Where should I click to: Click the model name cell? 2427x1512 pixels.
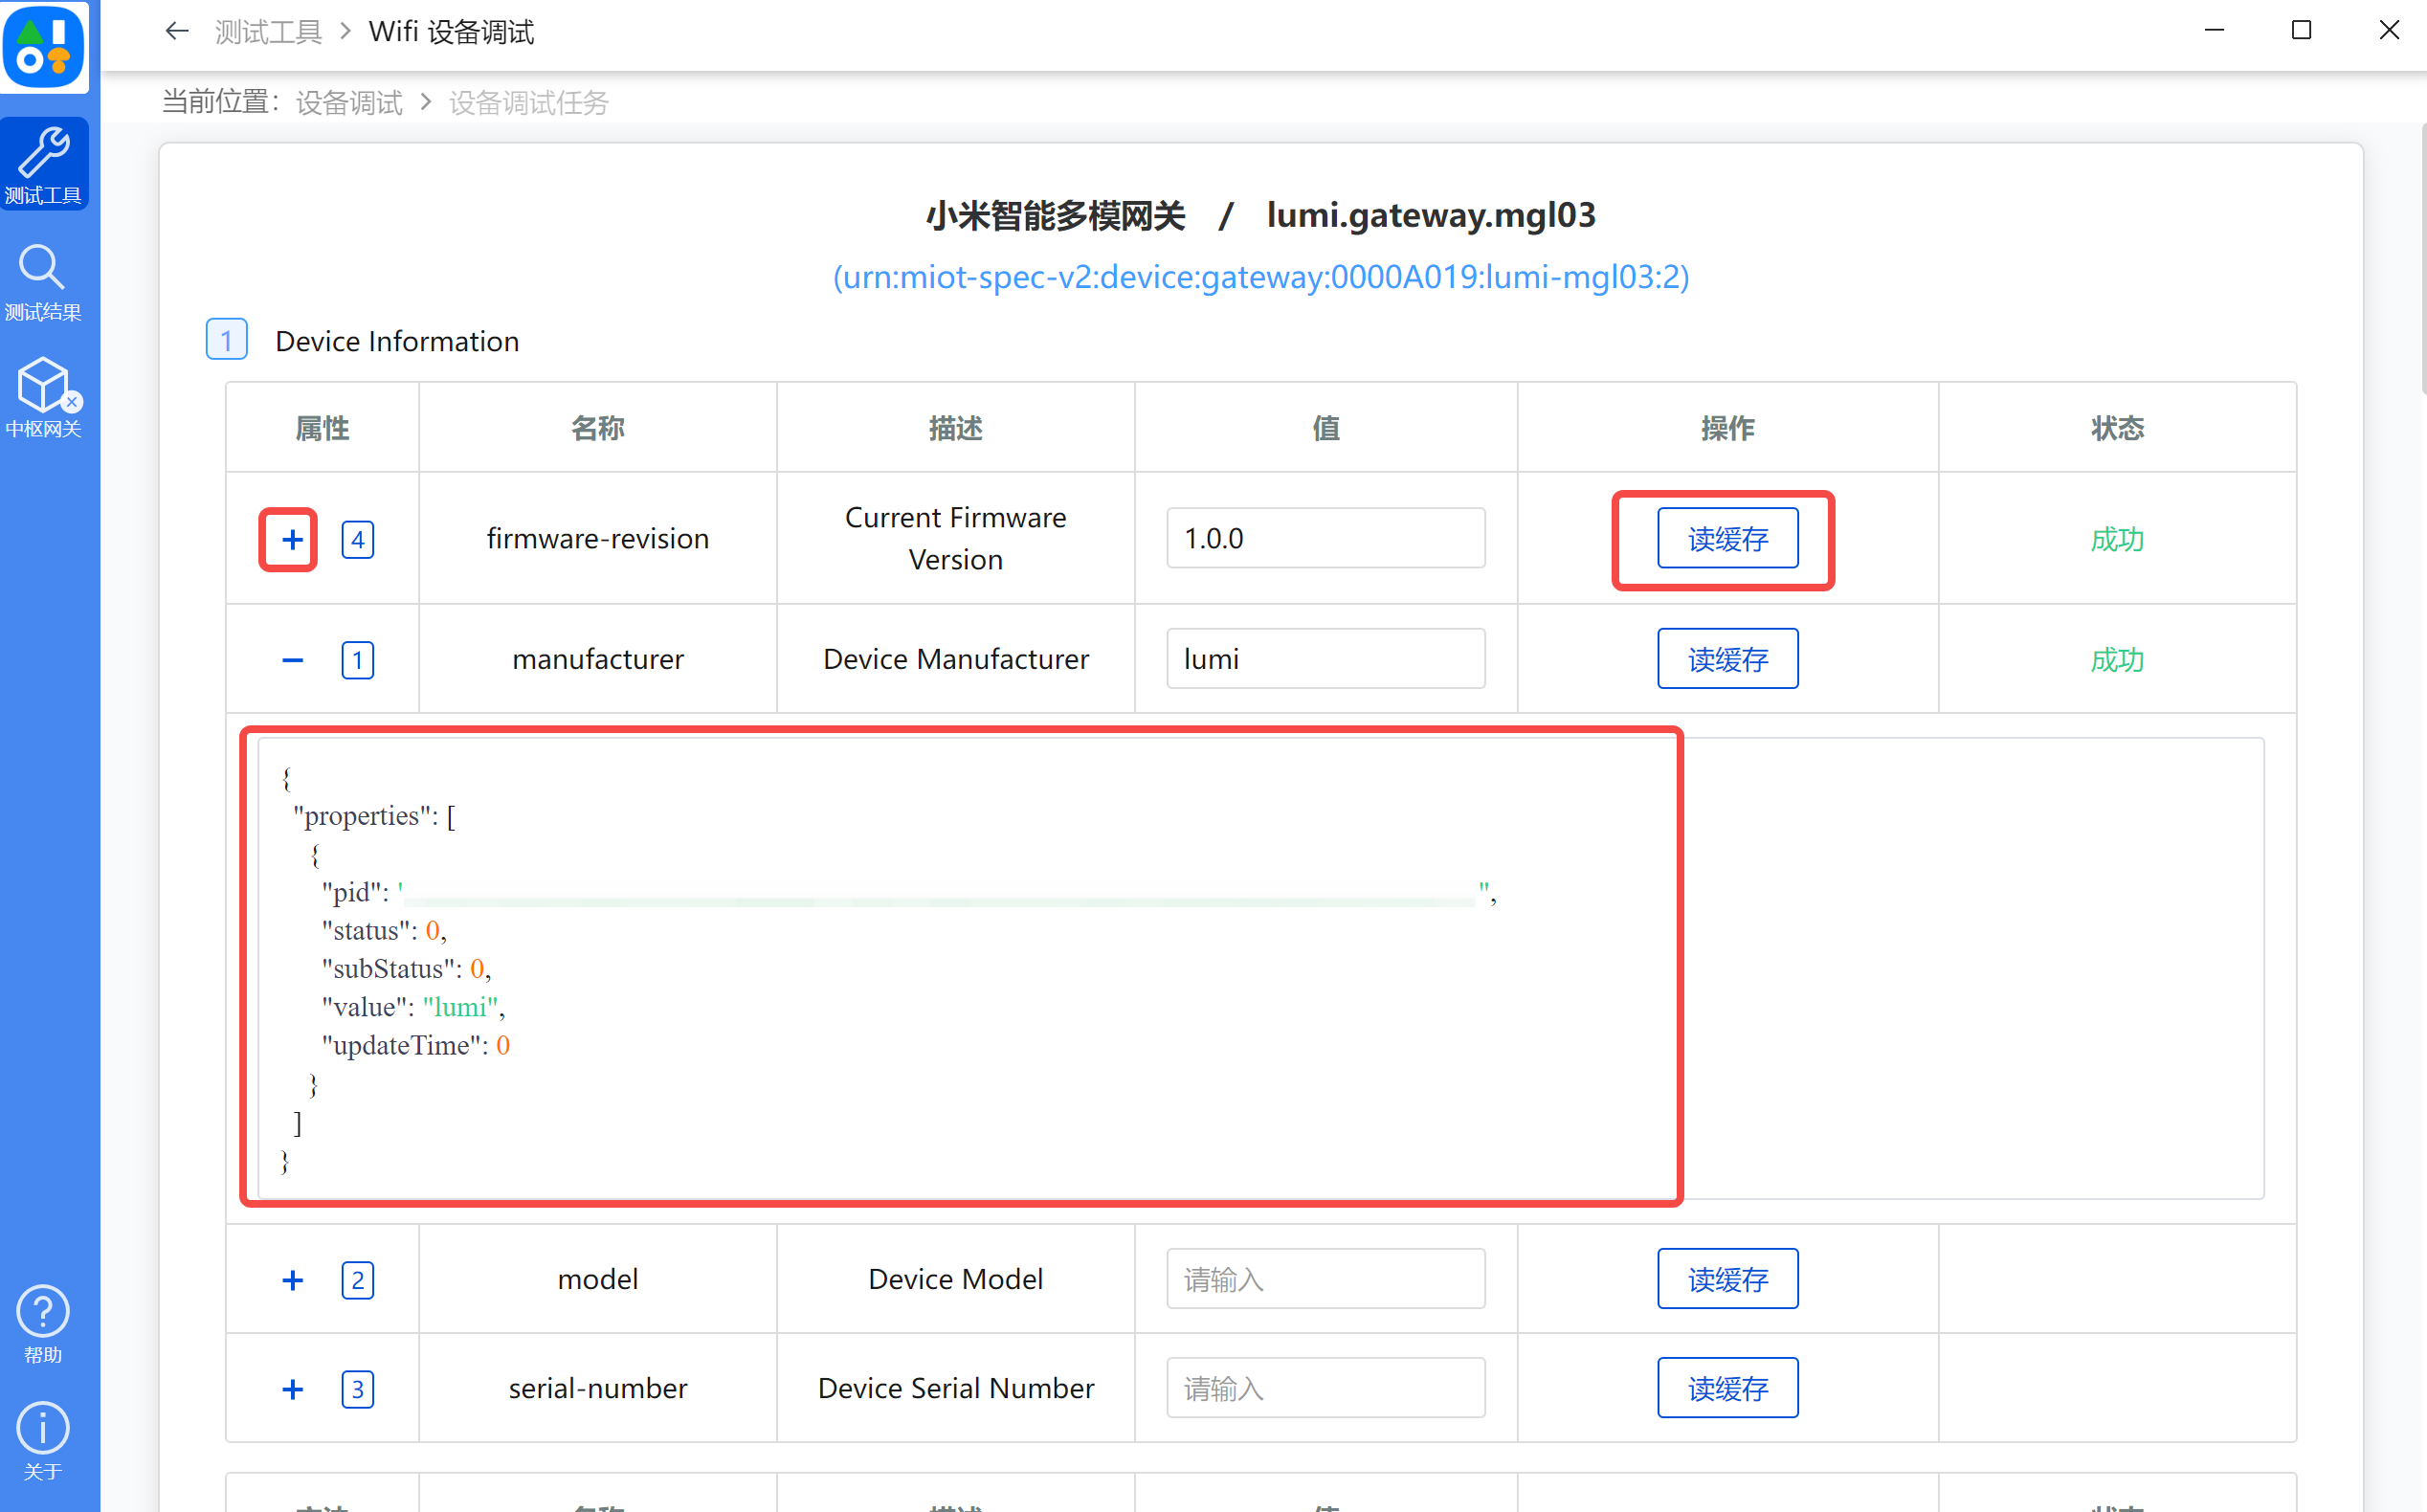(x=598, y=1279)
